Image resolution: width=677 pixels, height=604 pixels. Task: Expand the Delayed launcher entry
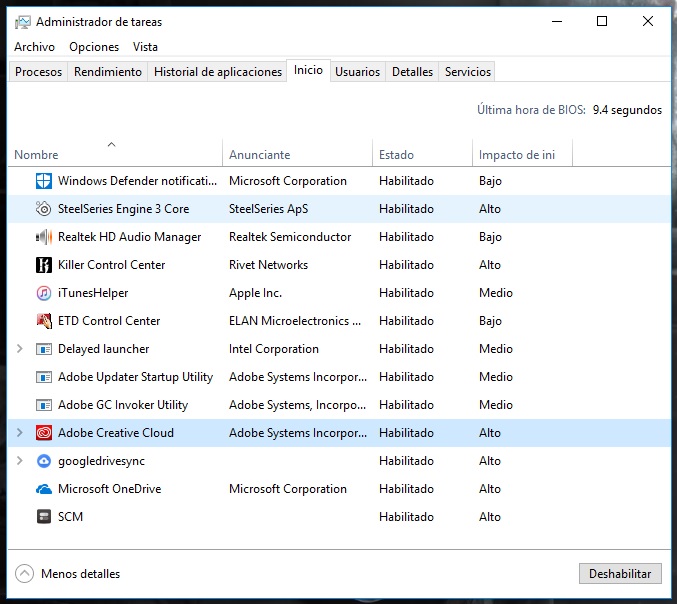(19, 349)
